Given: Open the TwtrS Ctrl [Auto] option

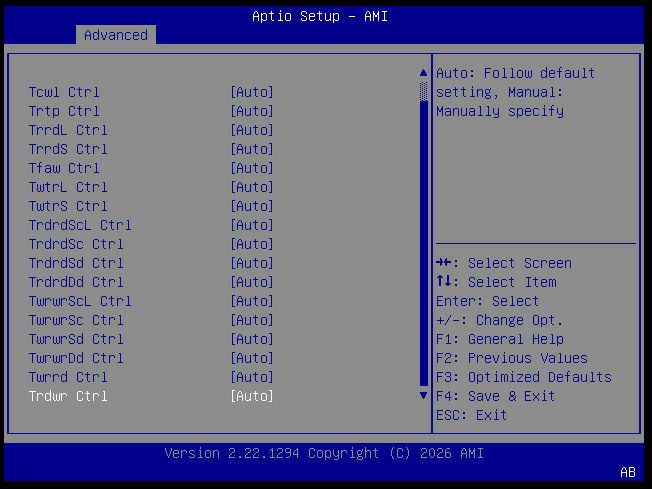Looking at the screenshot, I should (252, 206).
